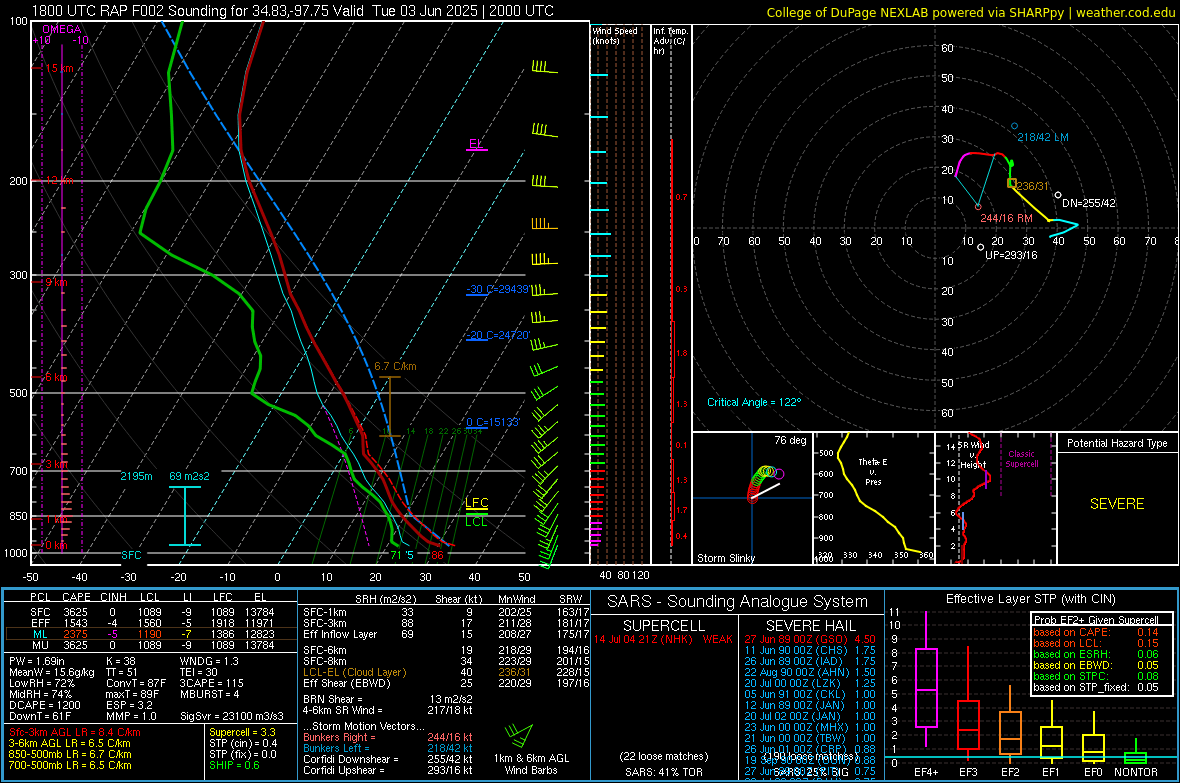The height and width of the screenshot is (783, 1180).
Task: Click the 'Classic Supercell' label
Action: (x=1022, y=459)
